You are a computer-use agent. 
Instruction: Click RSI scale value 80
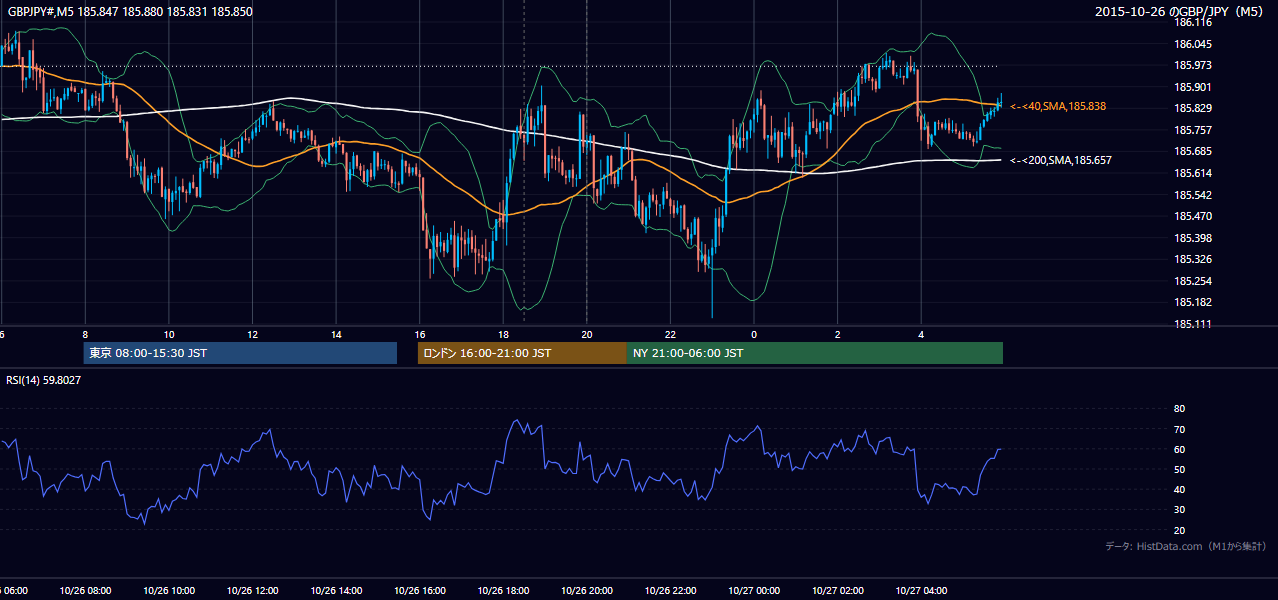tap(1179, 409)
